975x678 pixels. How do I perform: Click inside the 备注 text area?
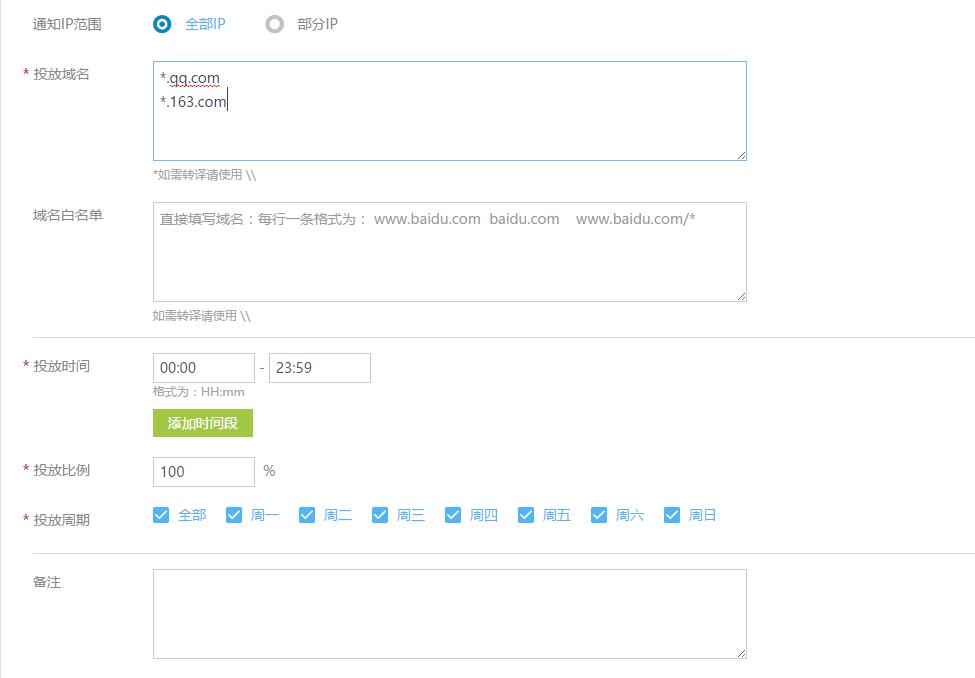click(450, 614)
